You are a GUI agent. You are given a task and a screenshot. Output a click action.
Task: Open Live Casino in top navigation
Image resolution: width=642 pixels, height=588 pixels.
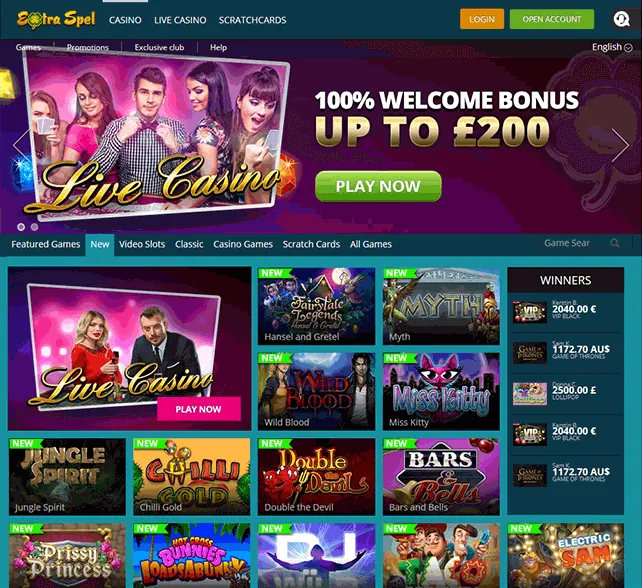pyautogui.click(x=180, y=20)
